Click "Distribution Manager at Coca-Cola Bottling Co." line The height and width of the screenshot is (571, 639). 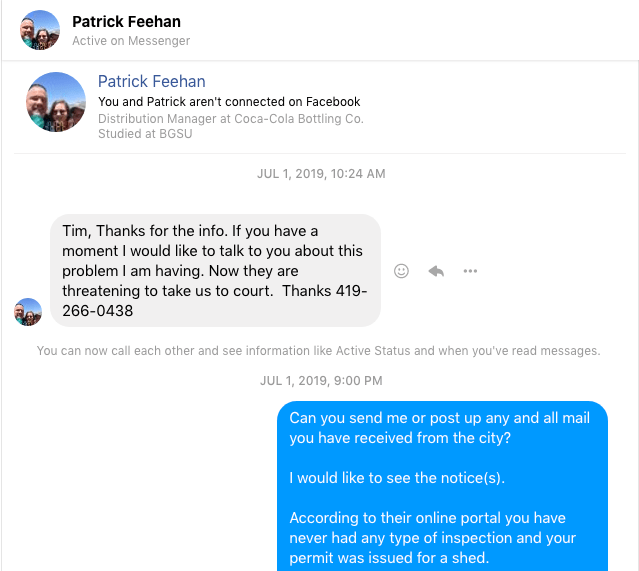click(x=231, y=119)
